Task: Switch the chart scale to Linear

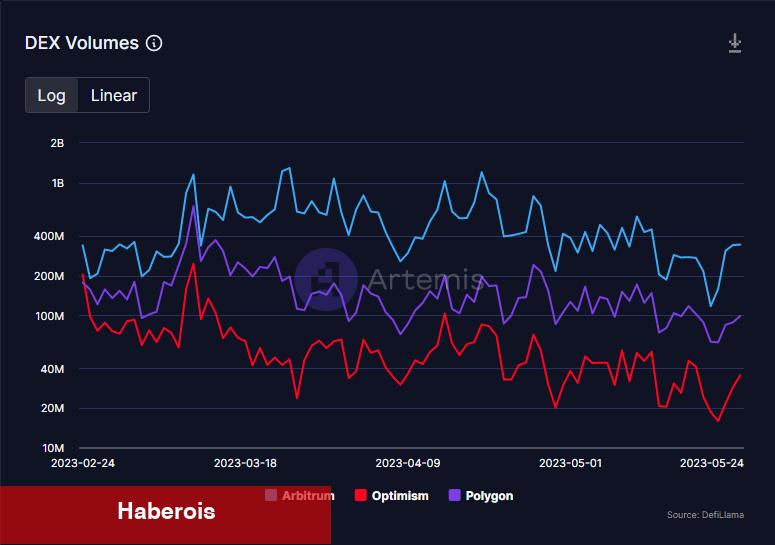Action: [x=114, y=95]
